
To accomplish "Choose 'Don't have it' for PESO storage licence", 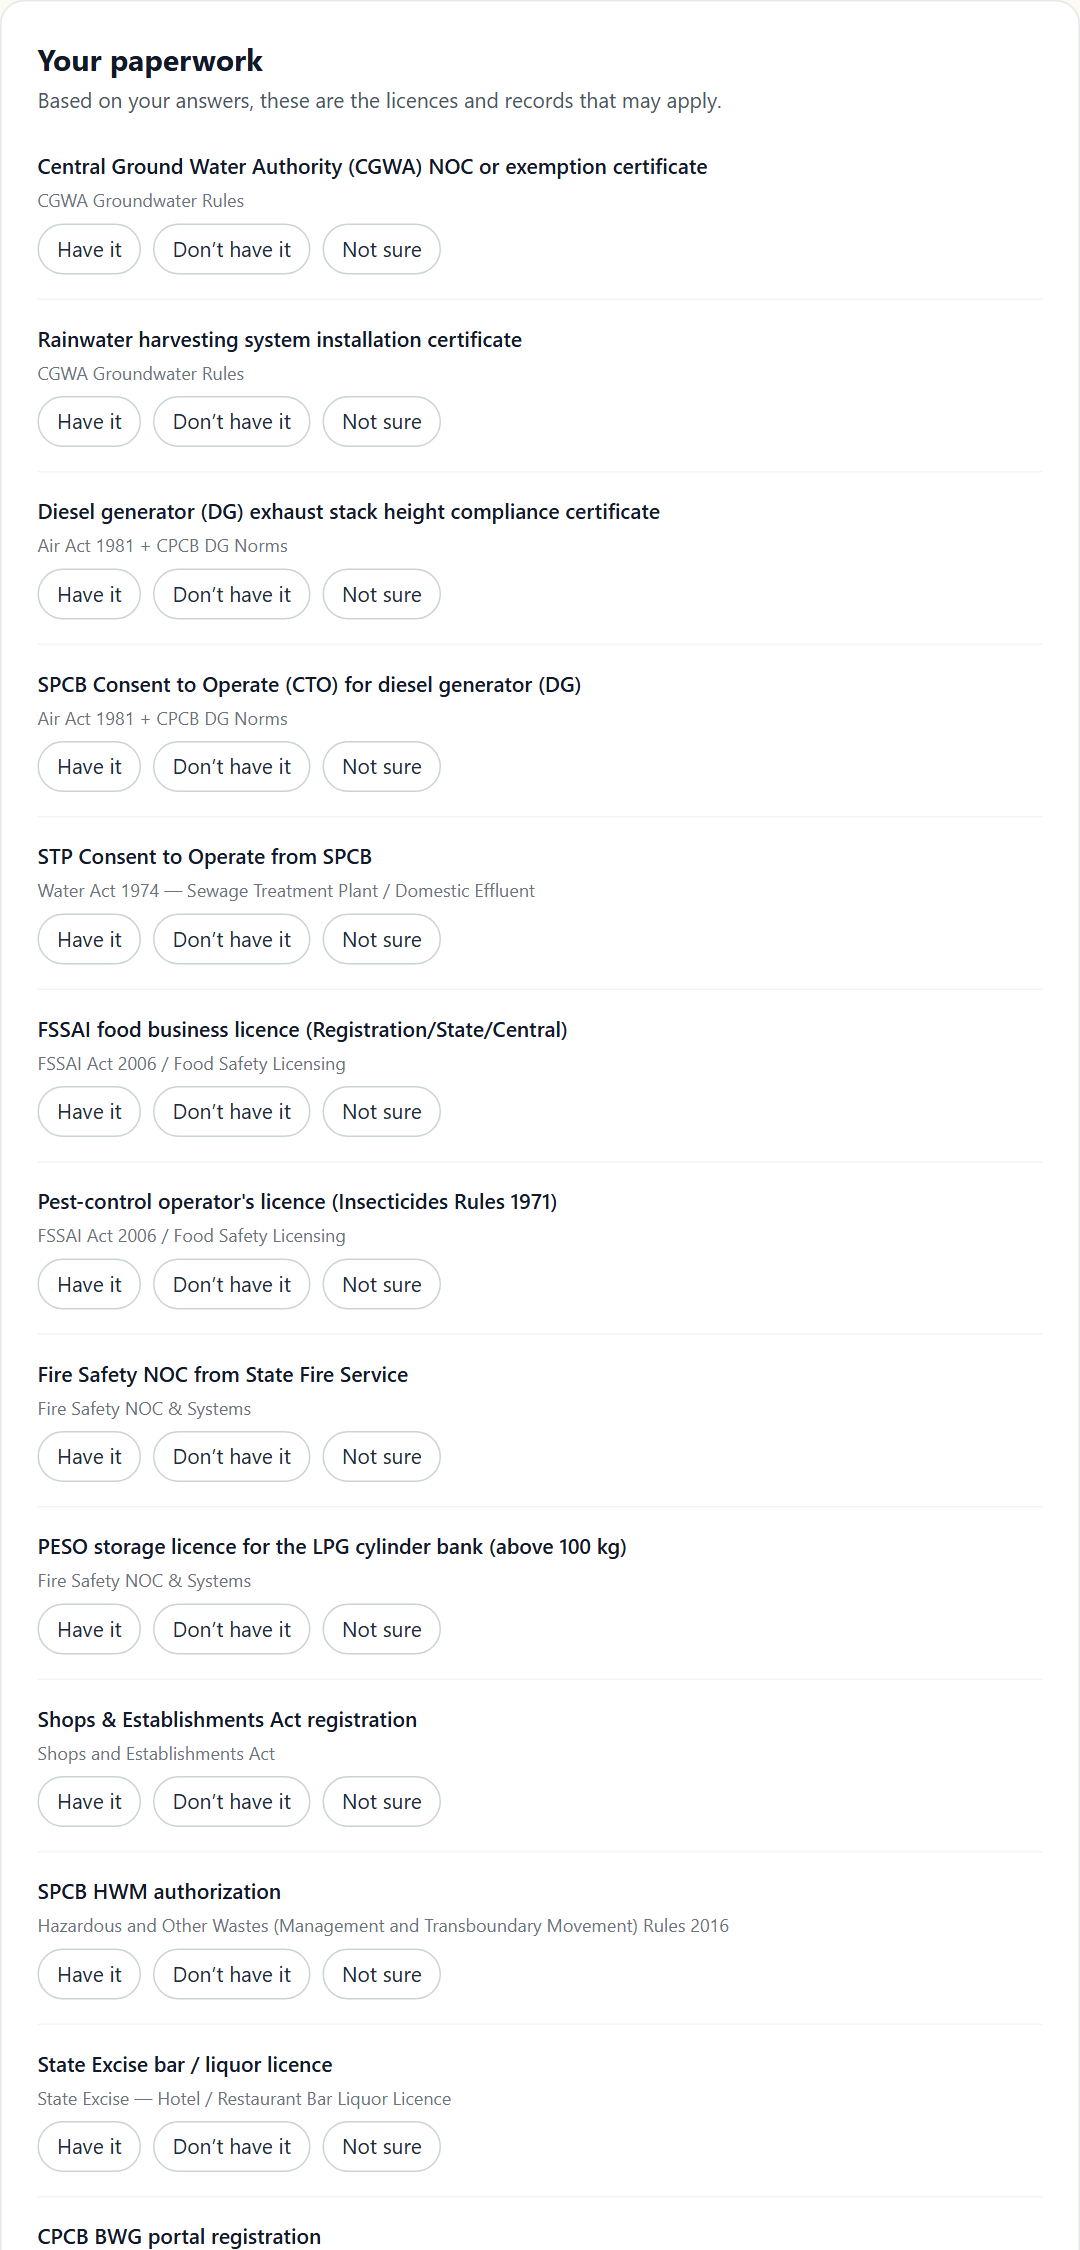I will 232,1629.
